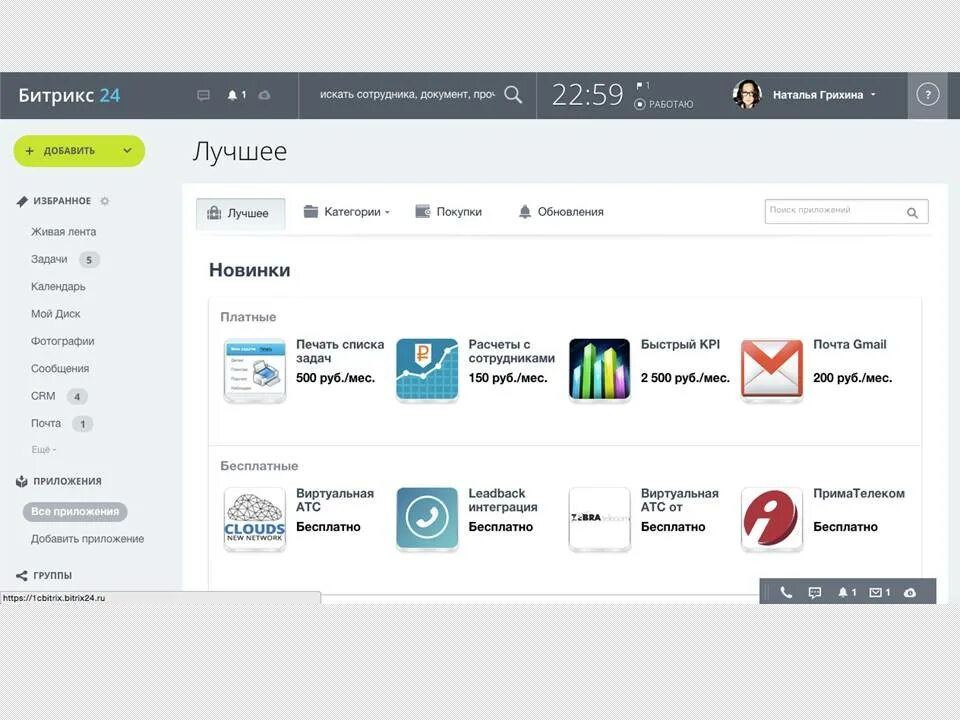Image resolution: width=960 pixels, height=720 pixels.
Task: Click Быстрый KPI title link
Action: click(x=680, y=344)
